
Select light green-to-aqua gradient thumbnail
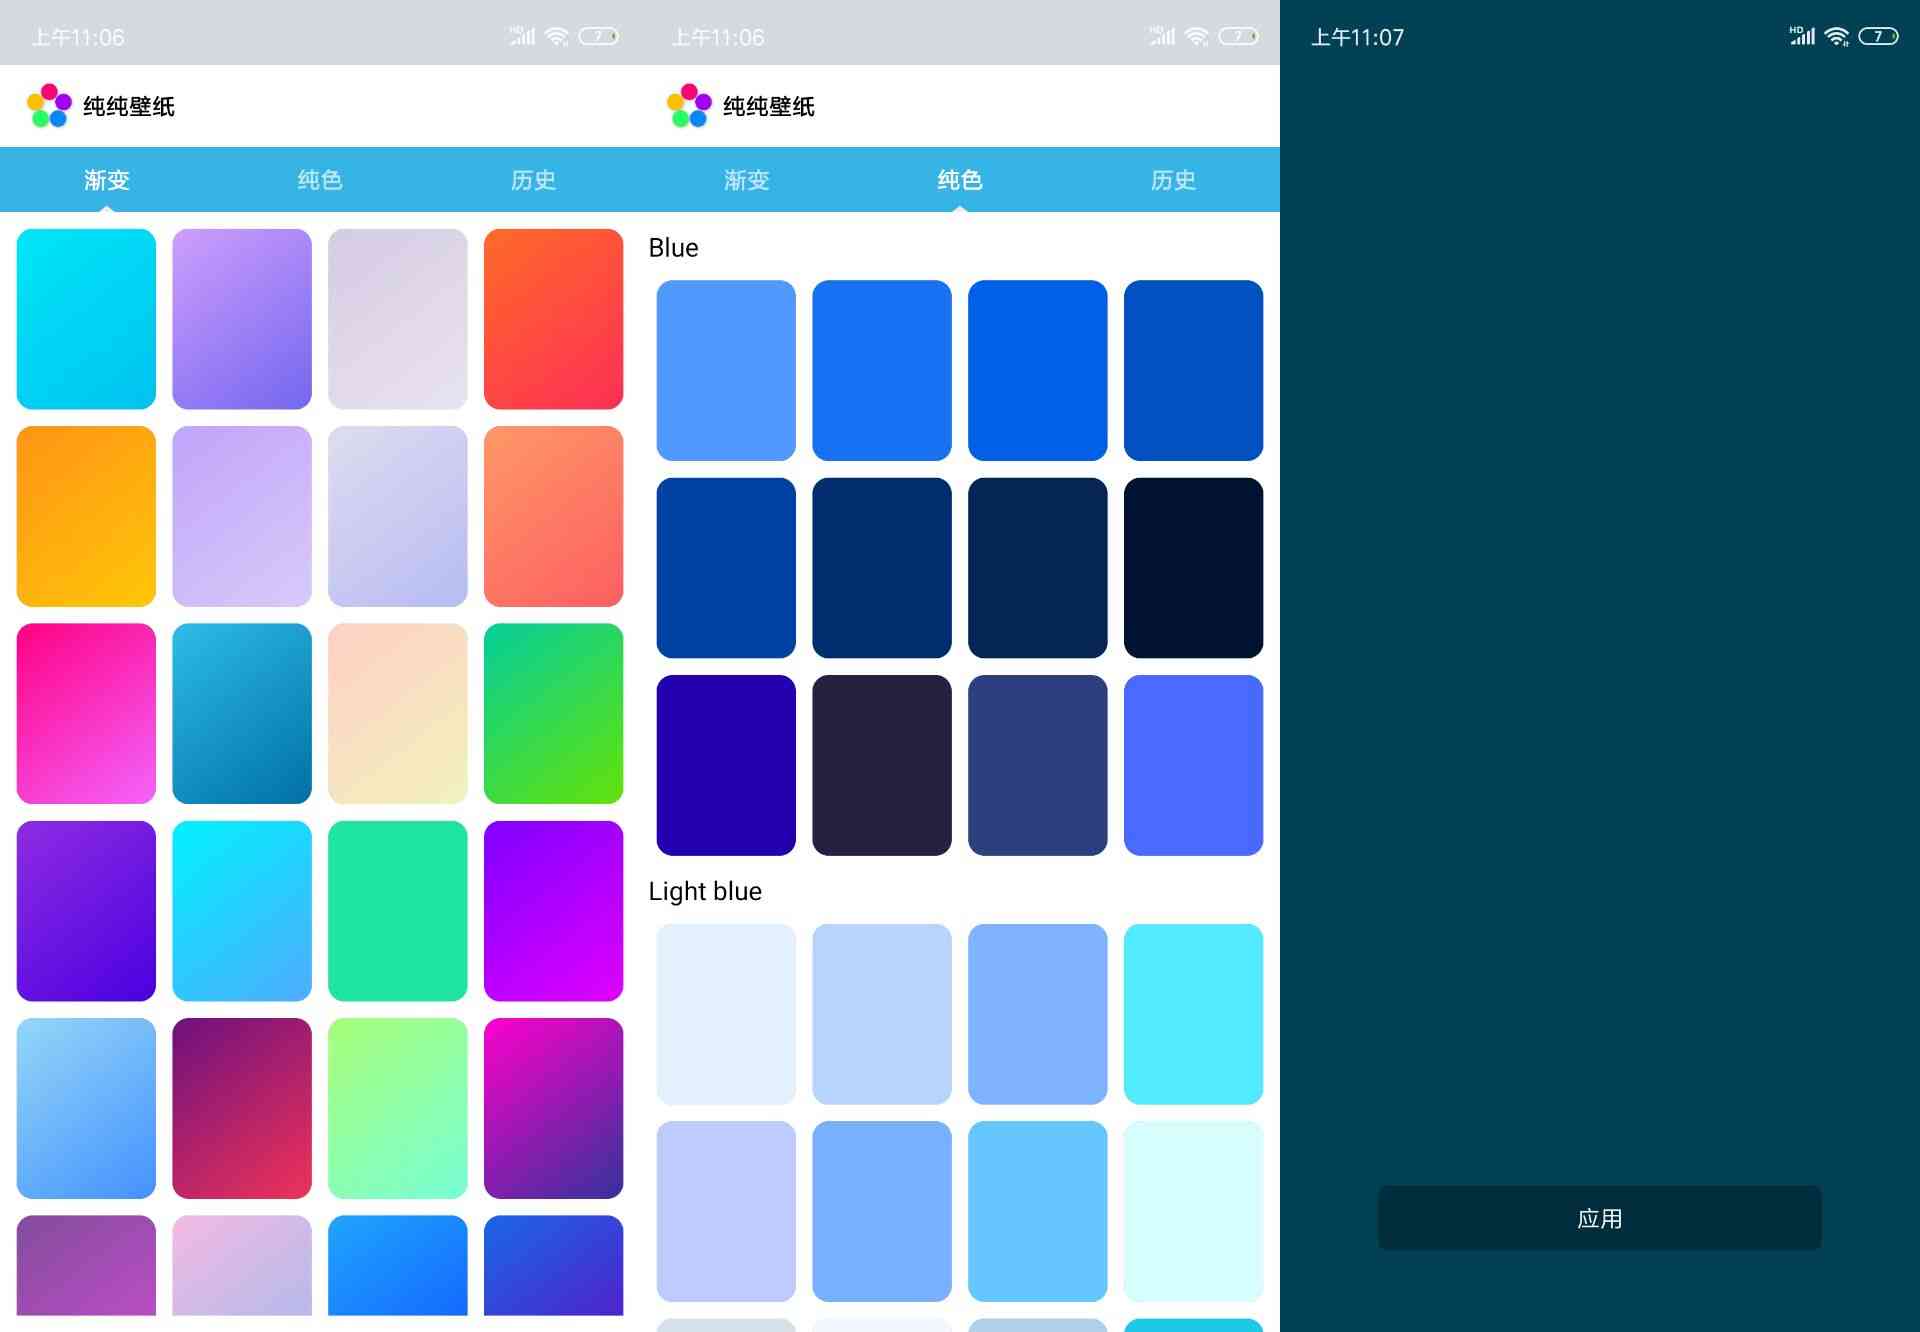coord(398,1108)
